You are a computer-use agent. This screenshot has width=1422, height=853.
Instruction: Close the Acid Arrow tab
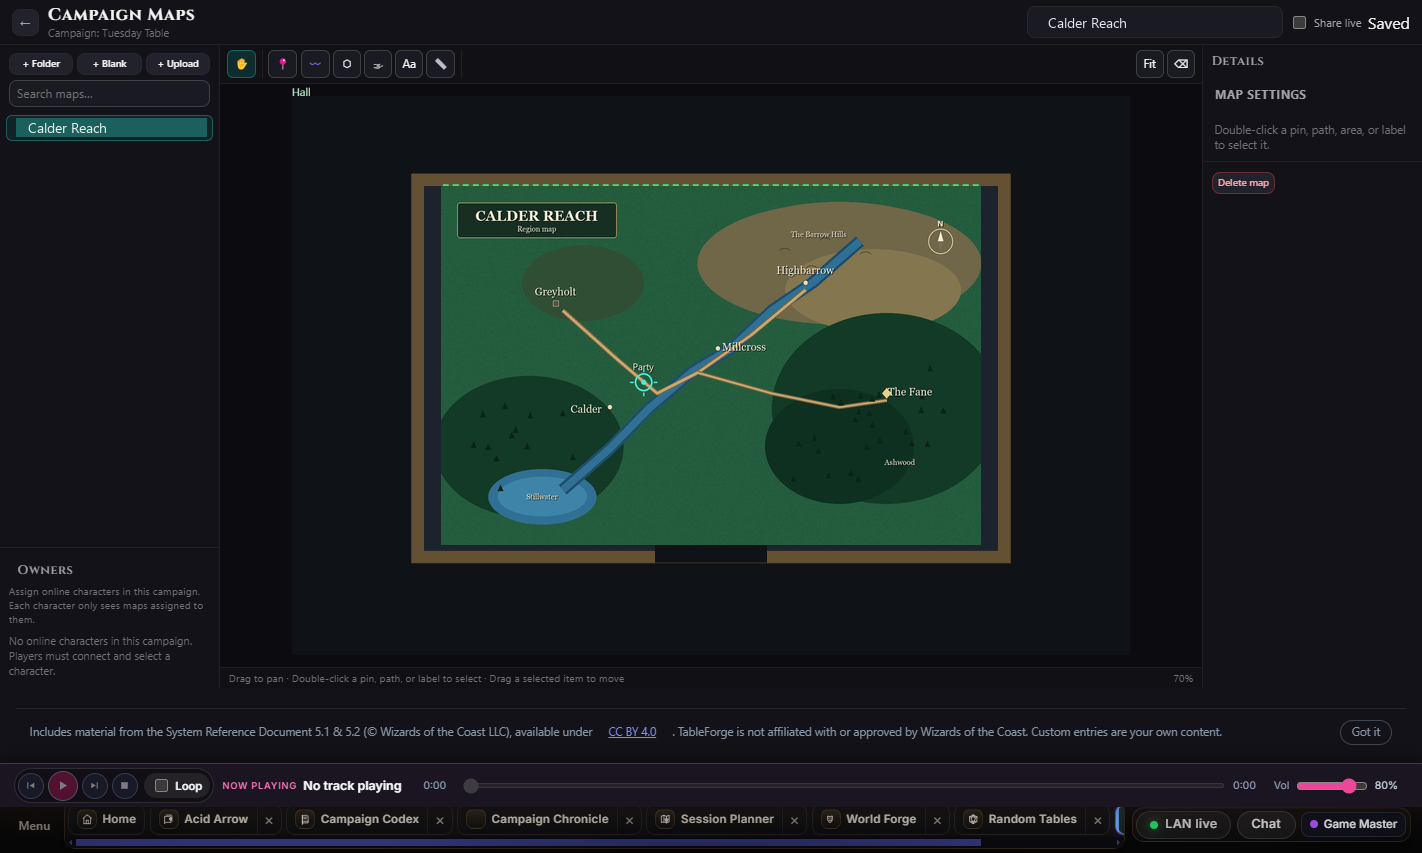pos(269,820)
